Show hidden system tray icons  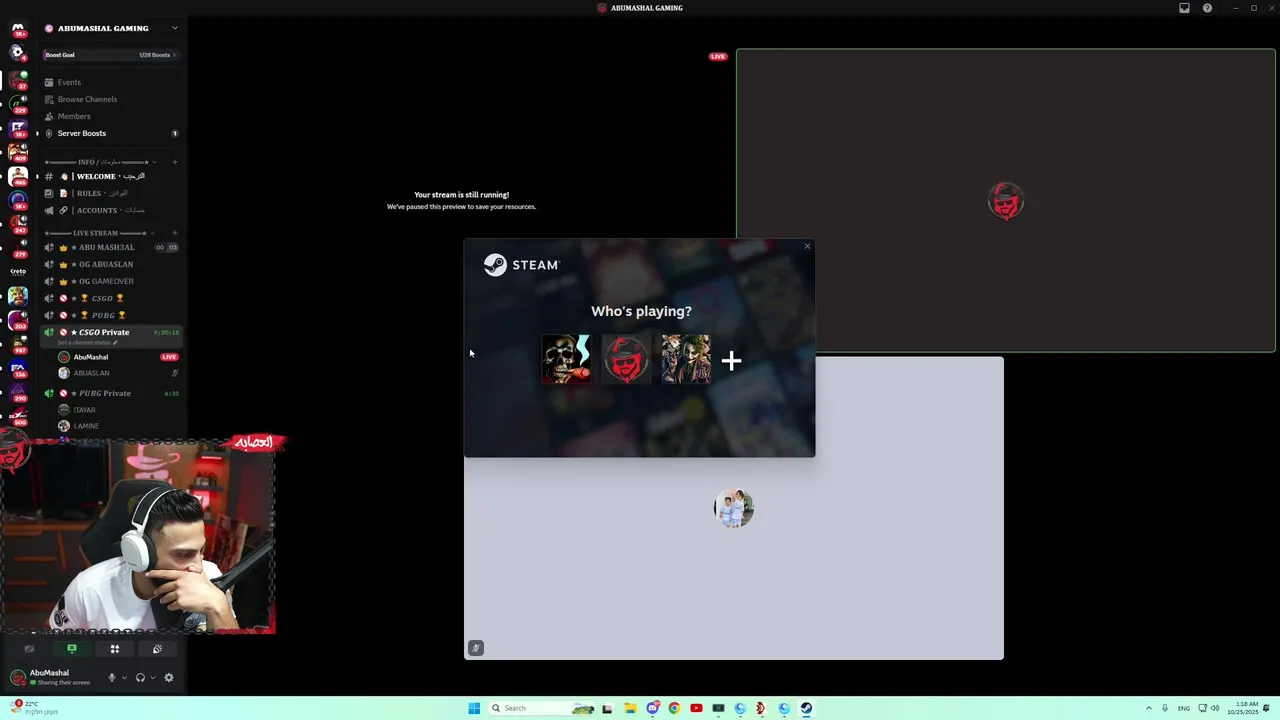coord(1148,708)
